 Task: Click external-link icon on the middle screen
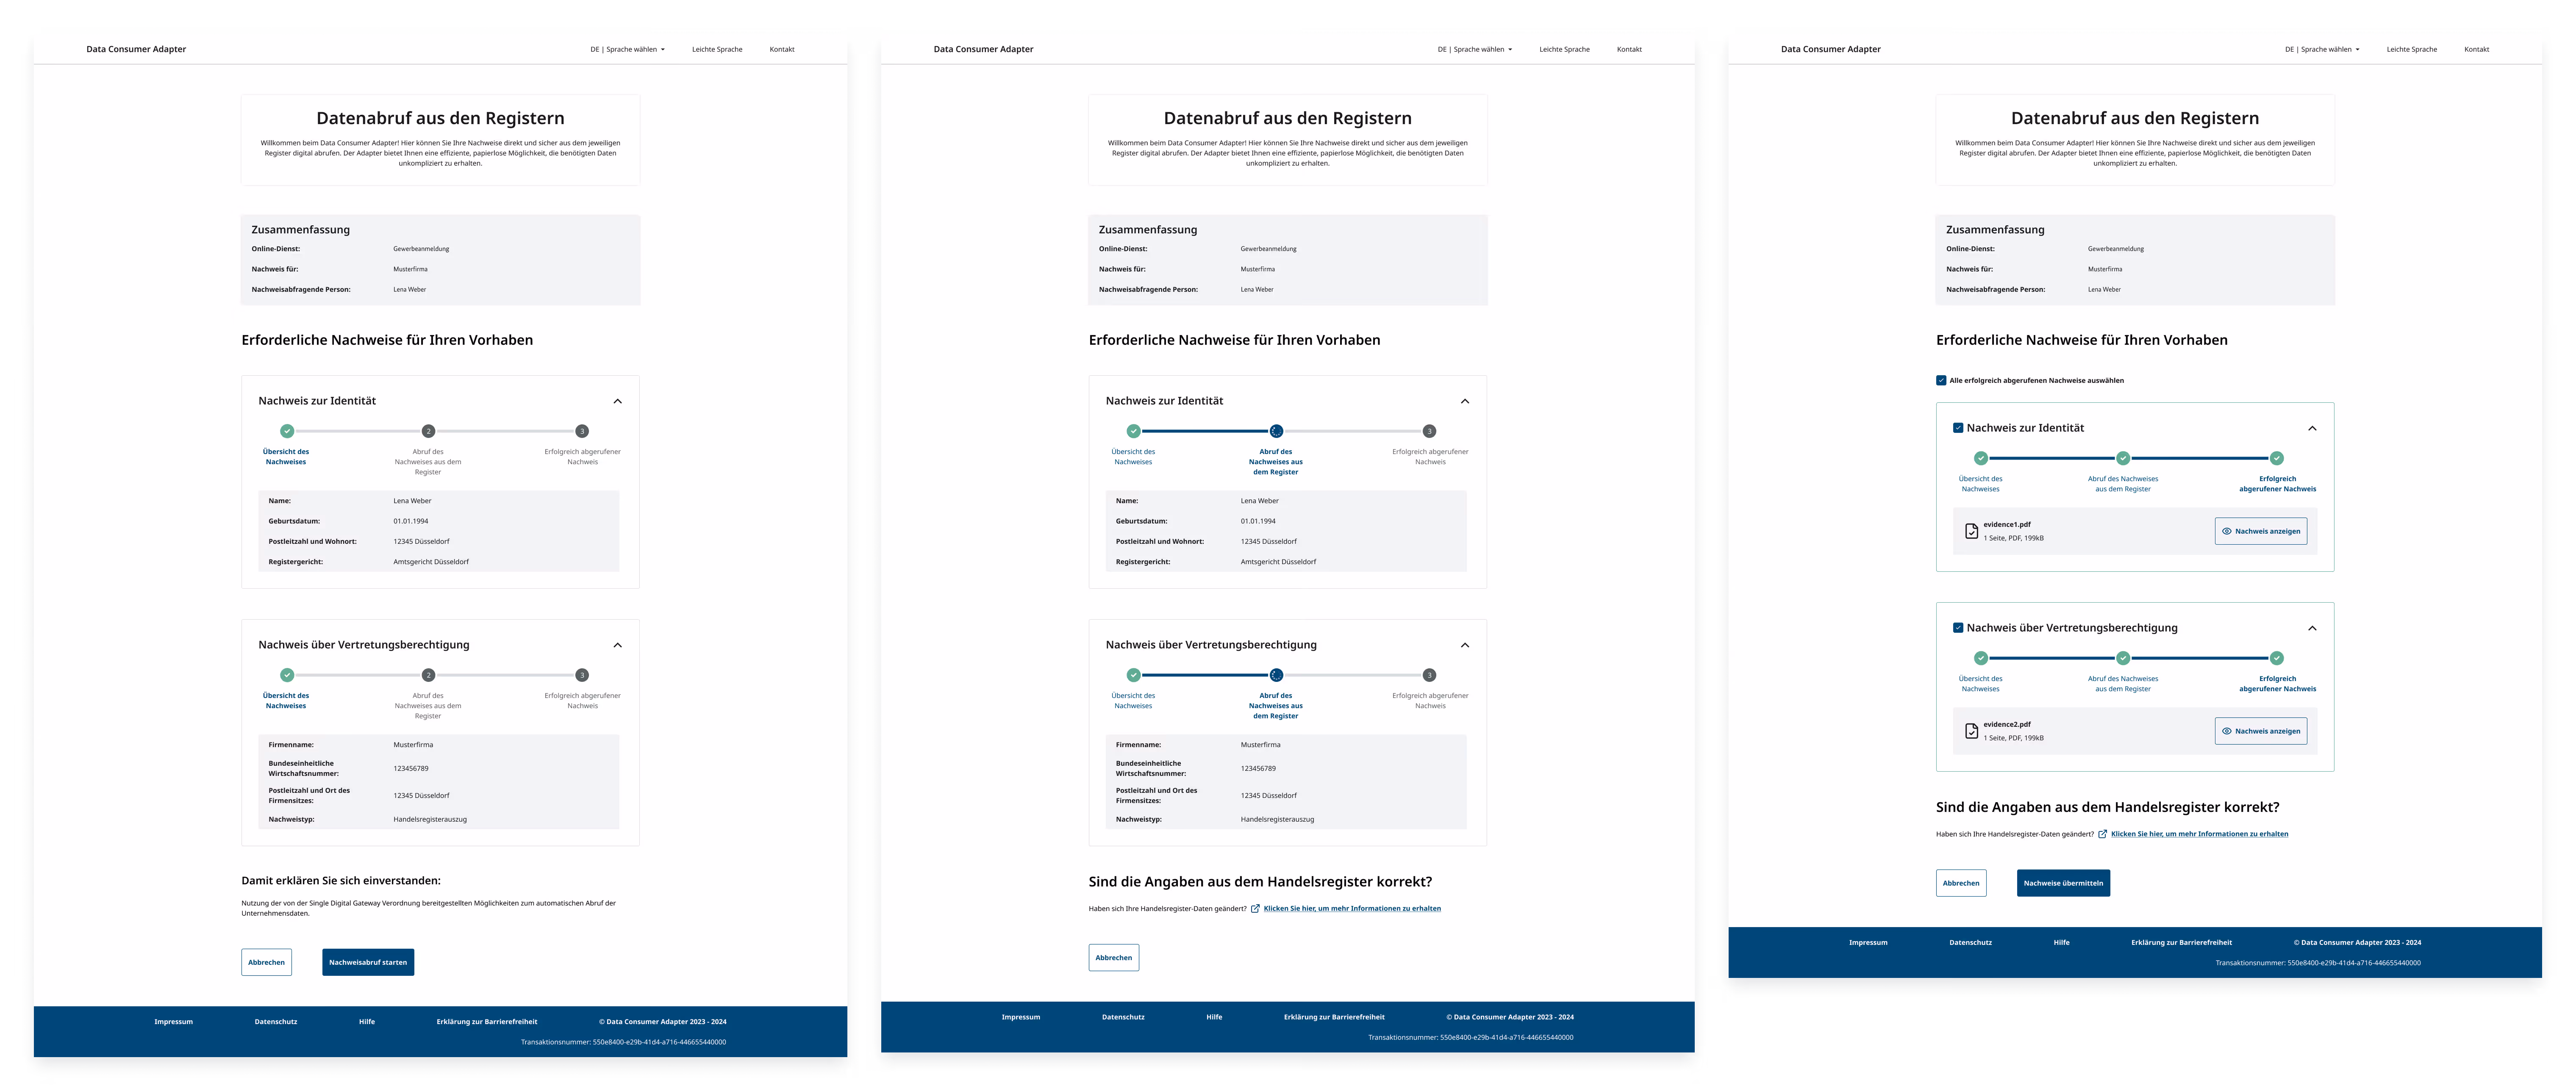1255,908
